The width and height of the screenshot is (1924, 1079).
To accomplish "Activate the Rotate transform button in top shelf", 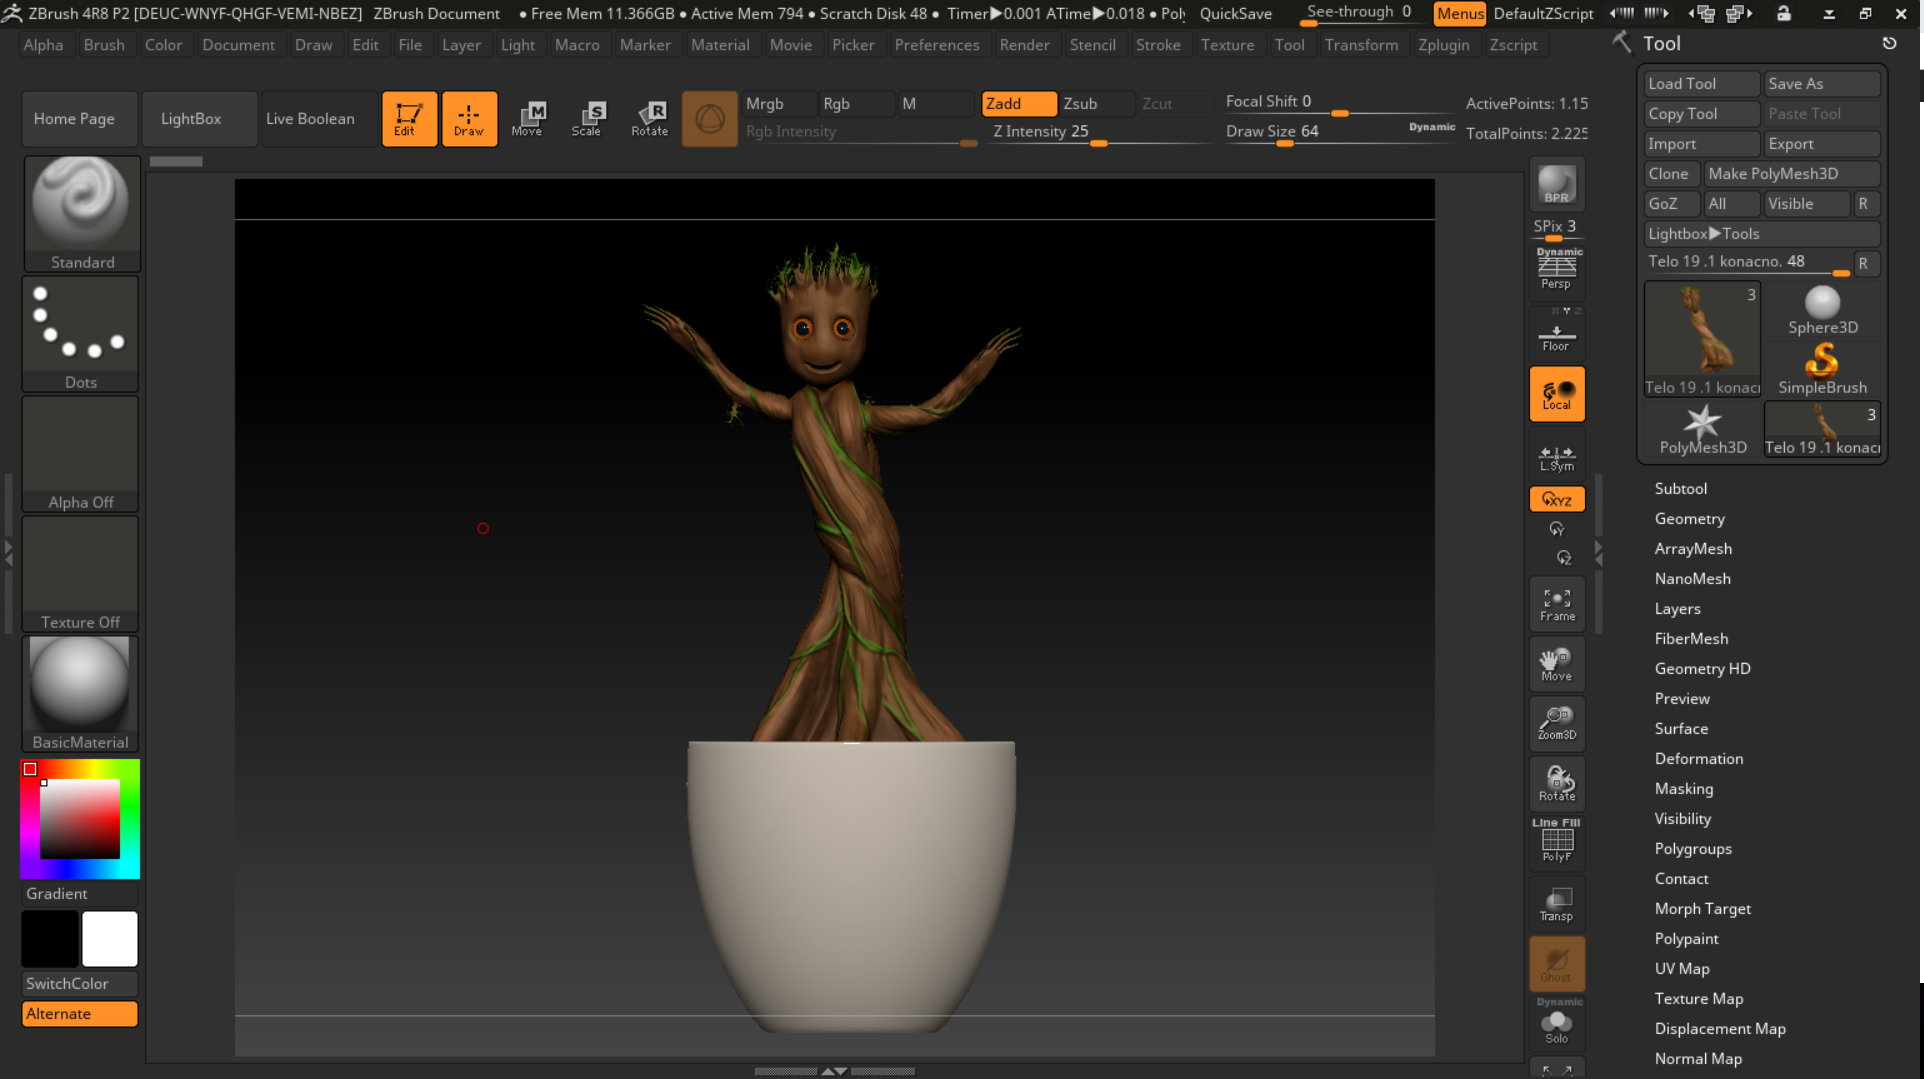I will click(x=649, y=119).
